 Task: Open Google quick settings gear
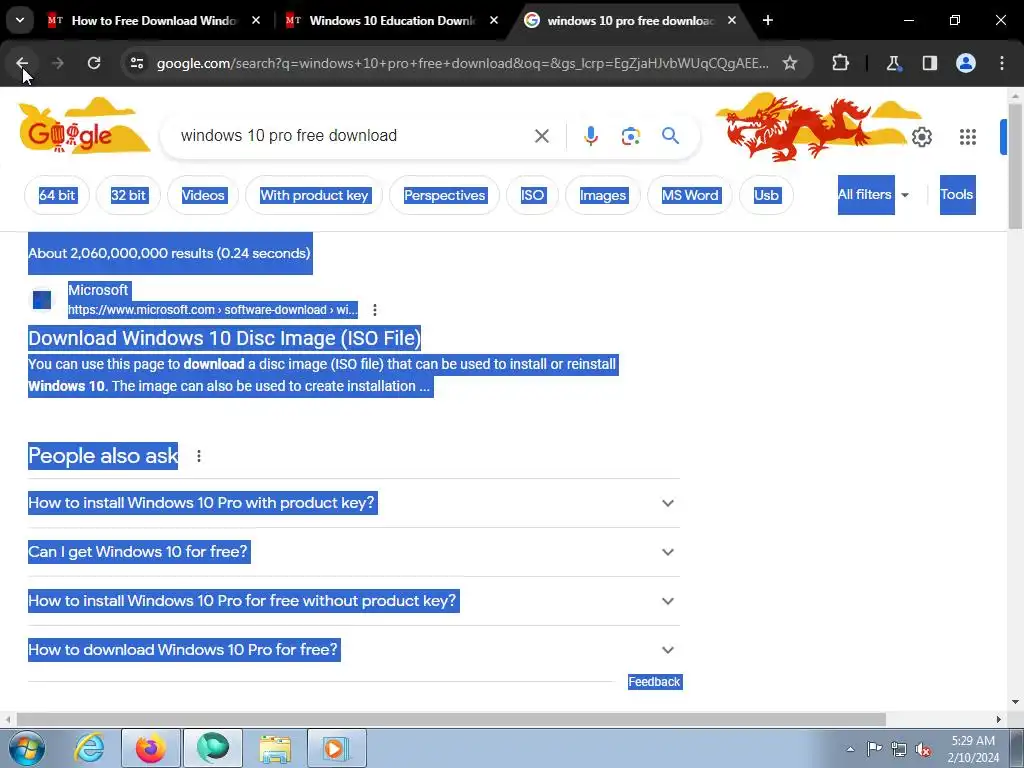(x=921, y=137)
